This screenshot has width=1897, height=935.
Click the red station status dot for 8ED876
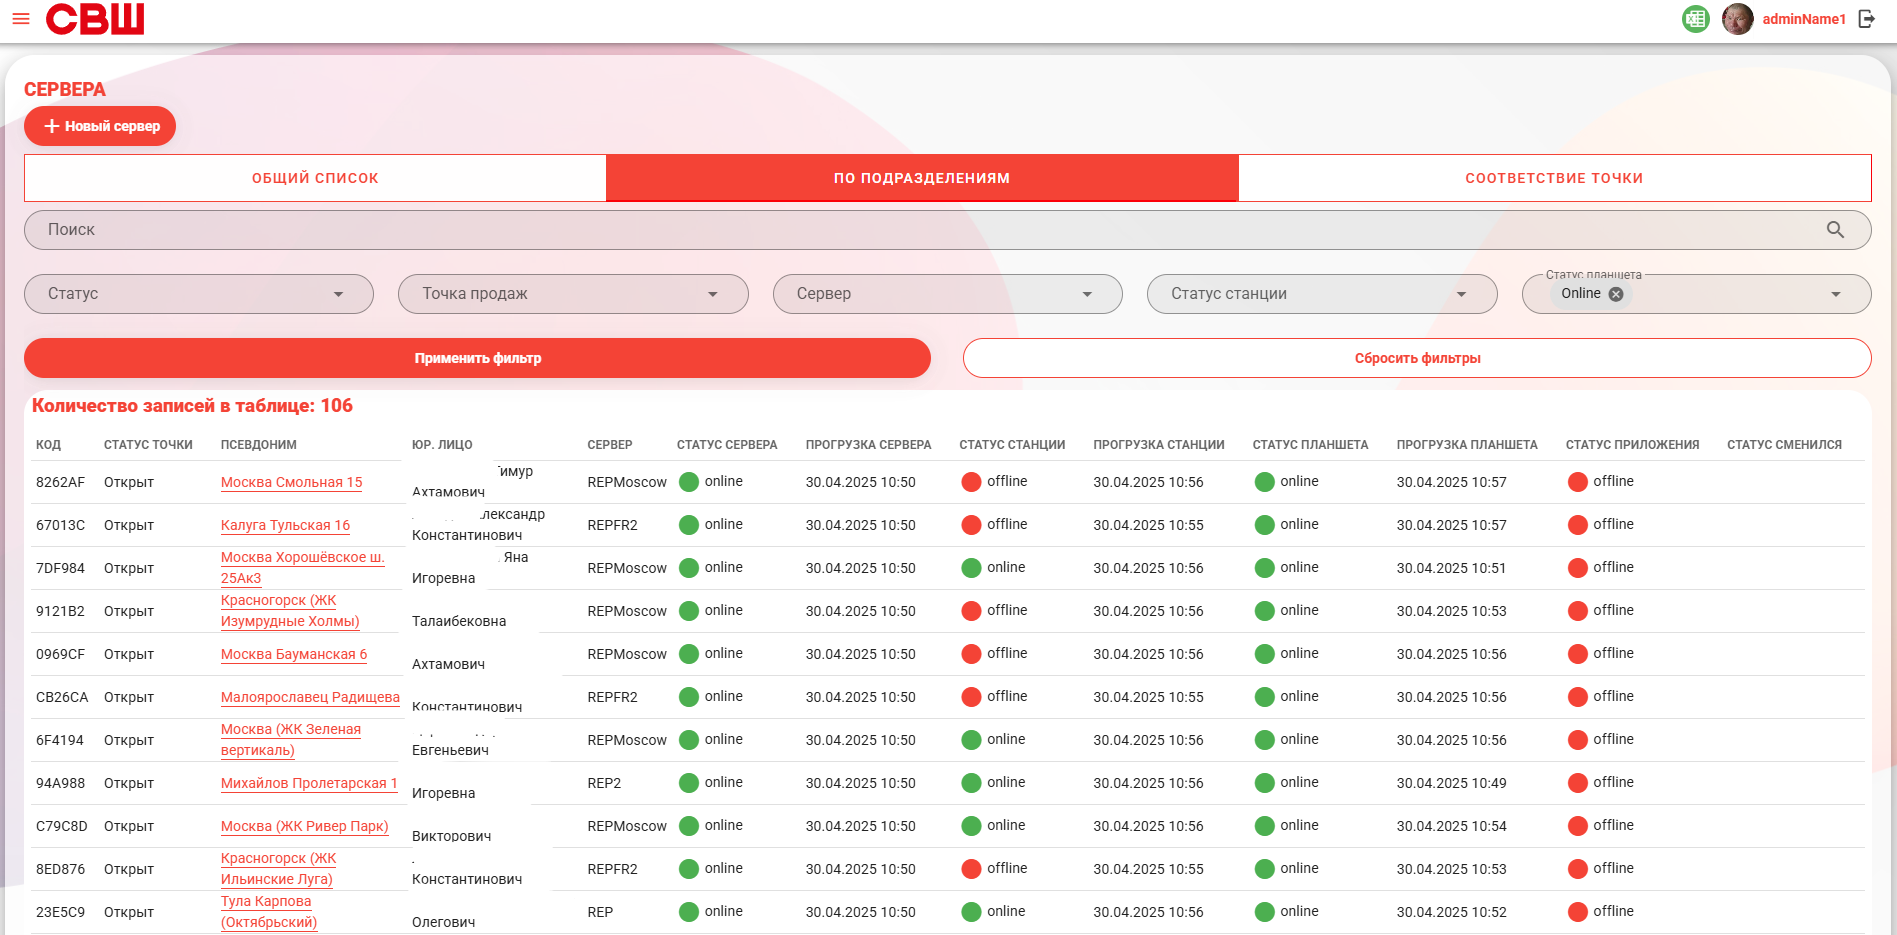coord(971,869)
